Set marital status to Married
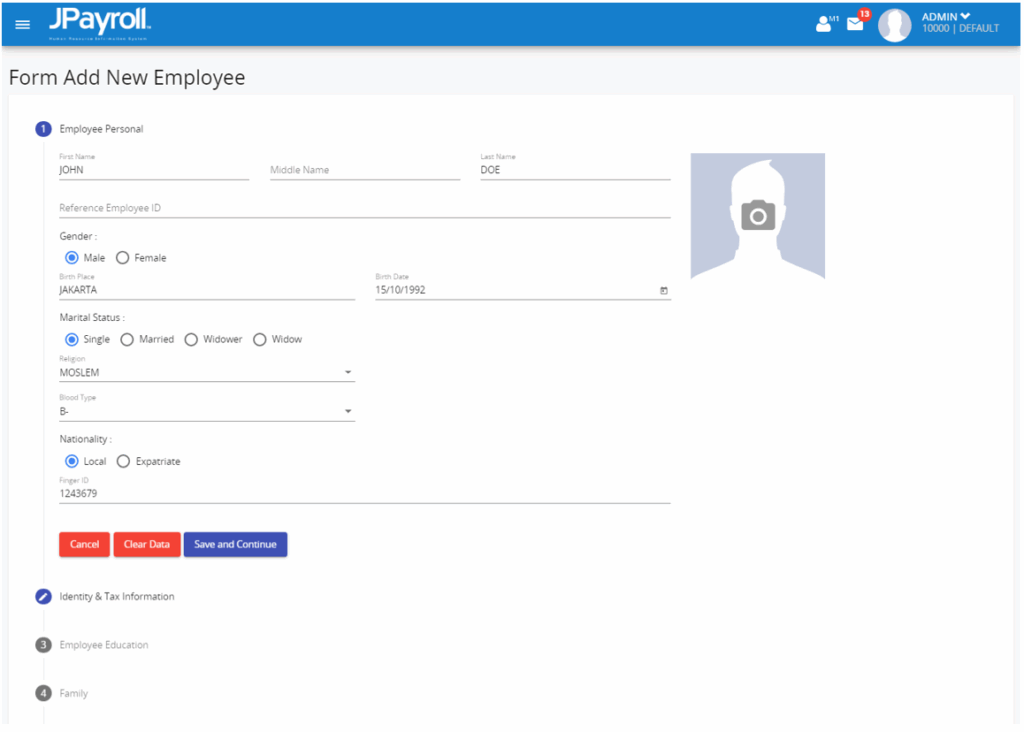Screen dimensions: 1024x732 coord(127,339)
